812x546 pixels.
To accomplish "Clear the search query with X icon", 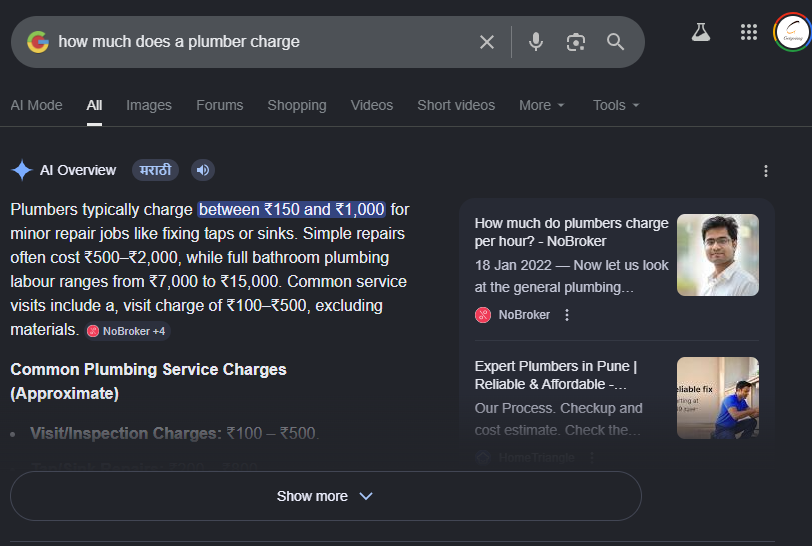I will (x=487, y=42).
